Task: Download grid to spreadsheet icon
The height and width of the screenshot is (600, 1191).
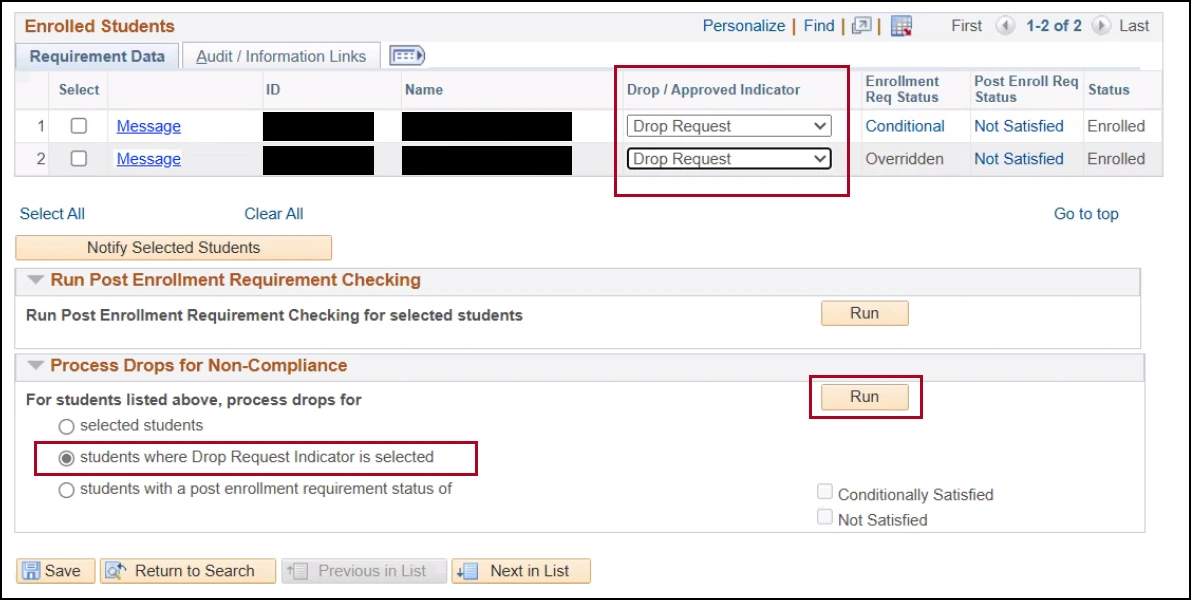Action: tap(901, 26)
